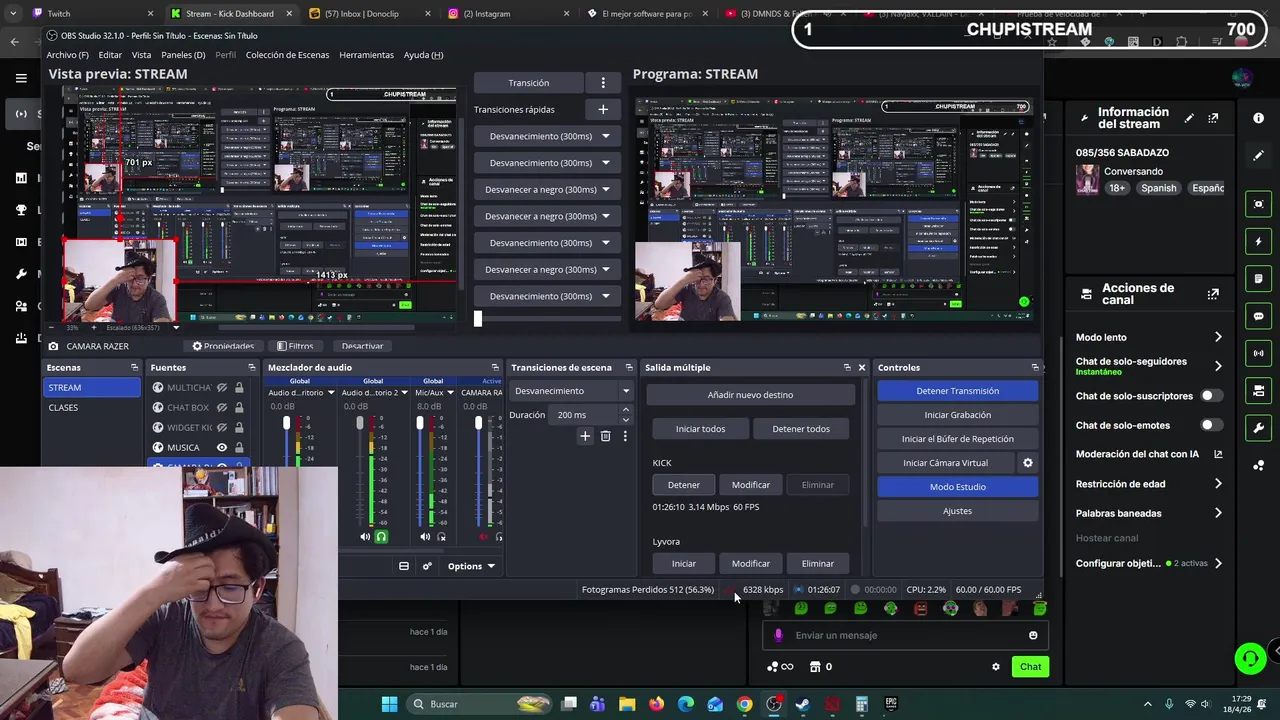Image resolution: width=1280 pixels, height=720 pixels.
Task: Open the Desvanecimiento scene transition combo box
Action: [571, 391]
